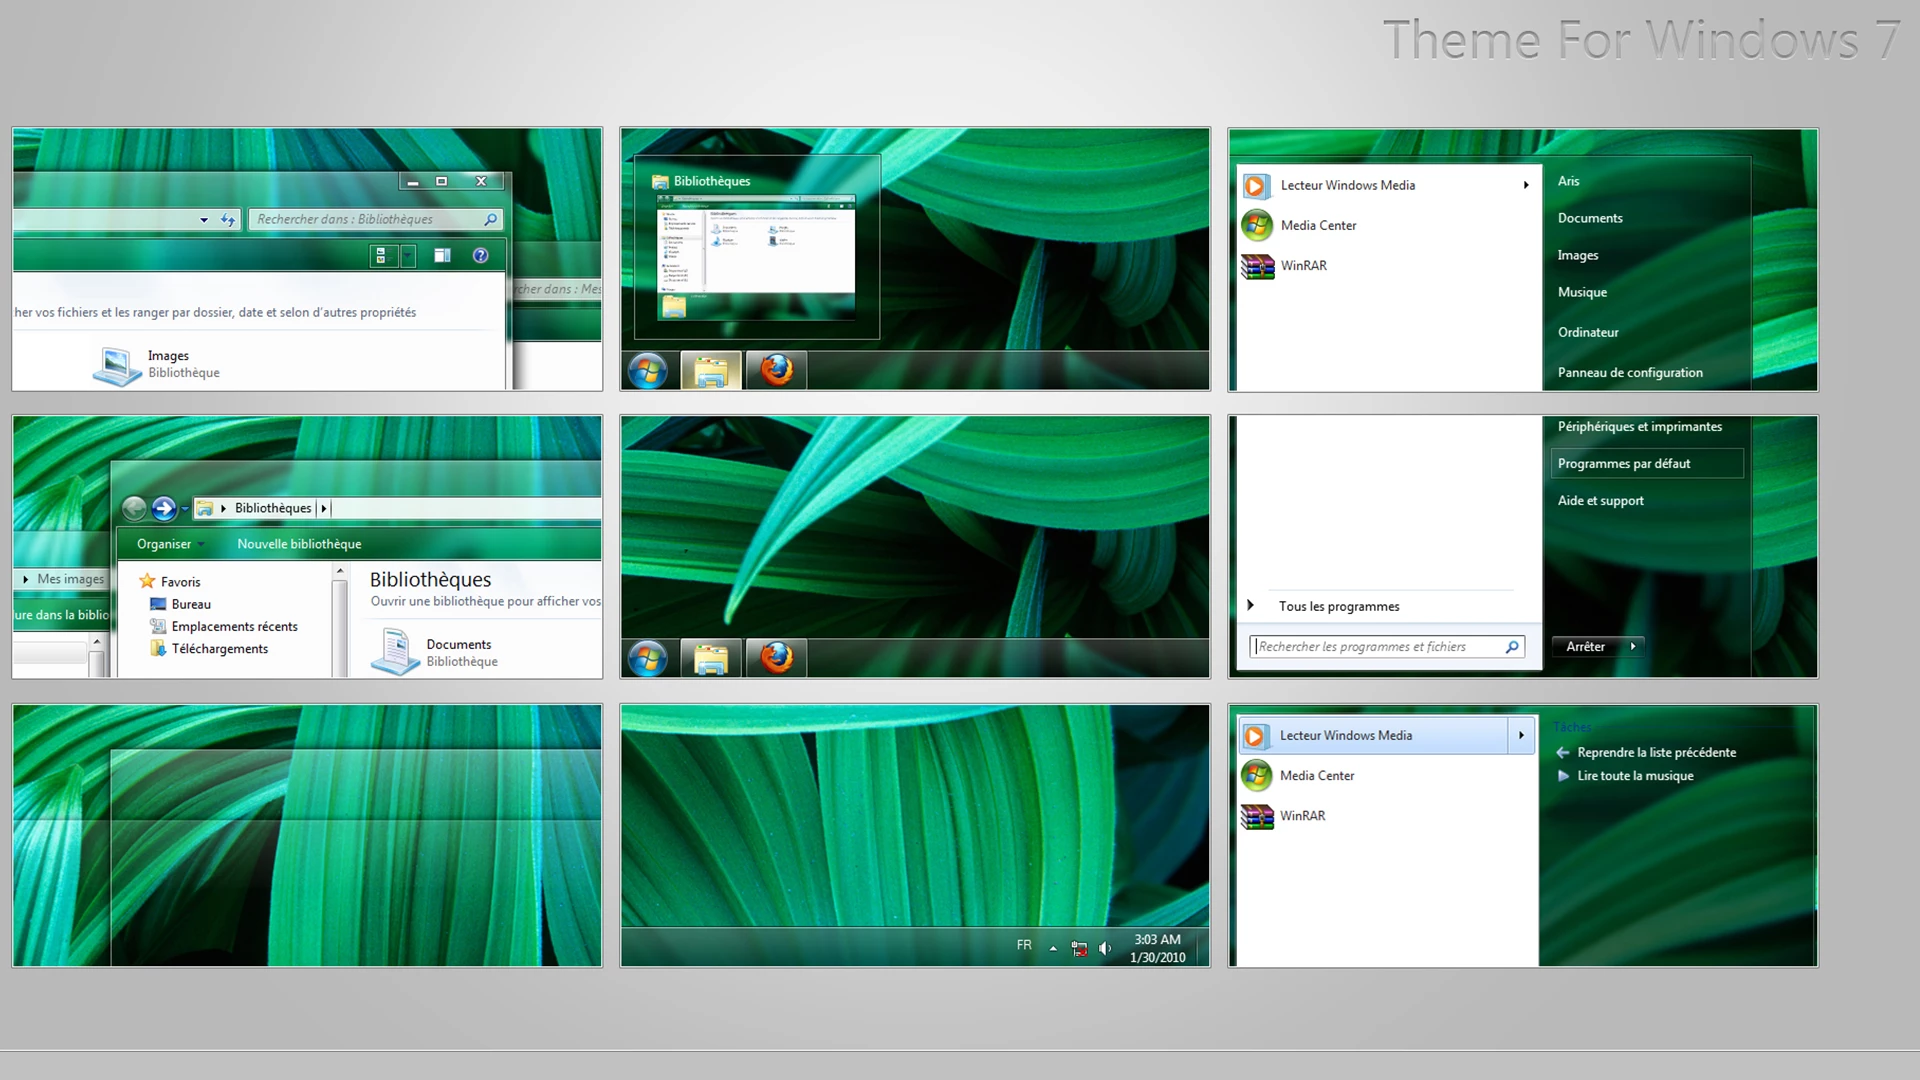This screenshot has width=1920, height=1080.
Task: Click the Arrêter shutdown button
Action: point(1586,646)
